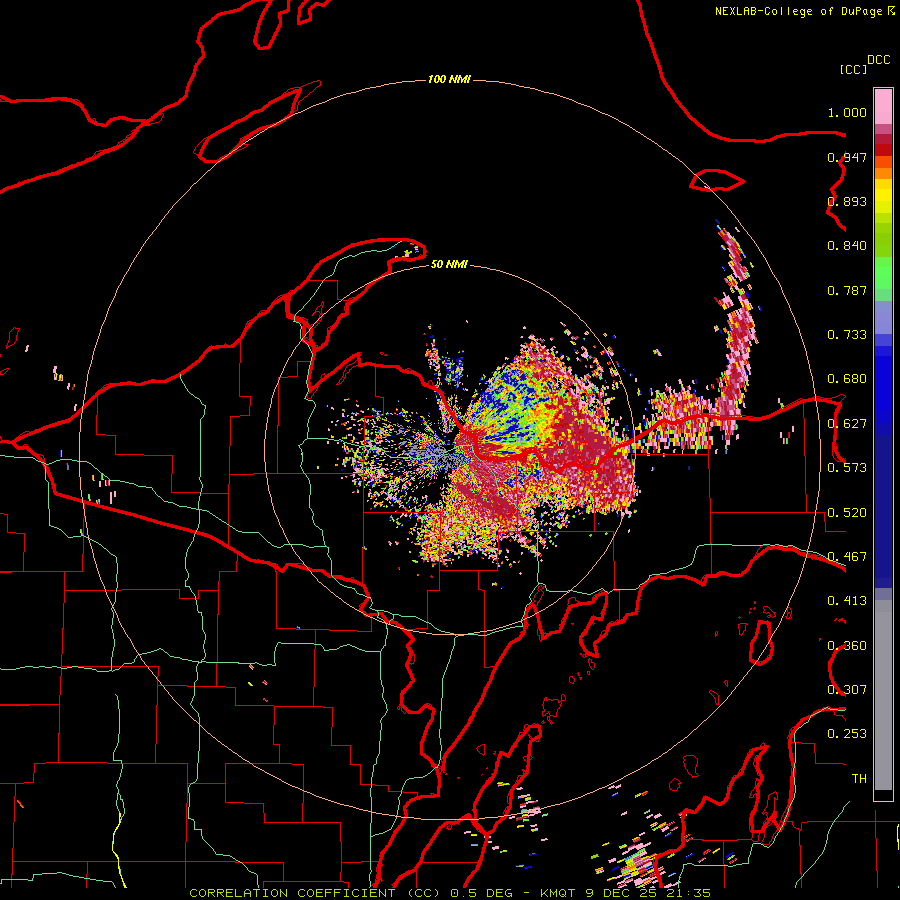Select the 1.000 color scale value
This screenshot has height=900, width=900.
point(847,112)
